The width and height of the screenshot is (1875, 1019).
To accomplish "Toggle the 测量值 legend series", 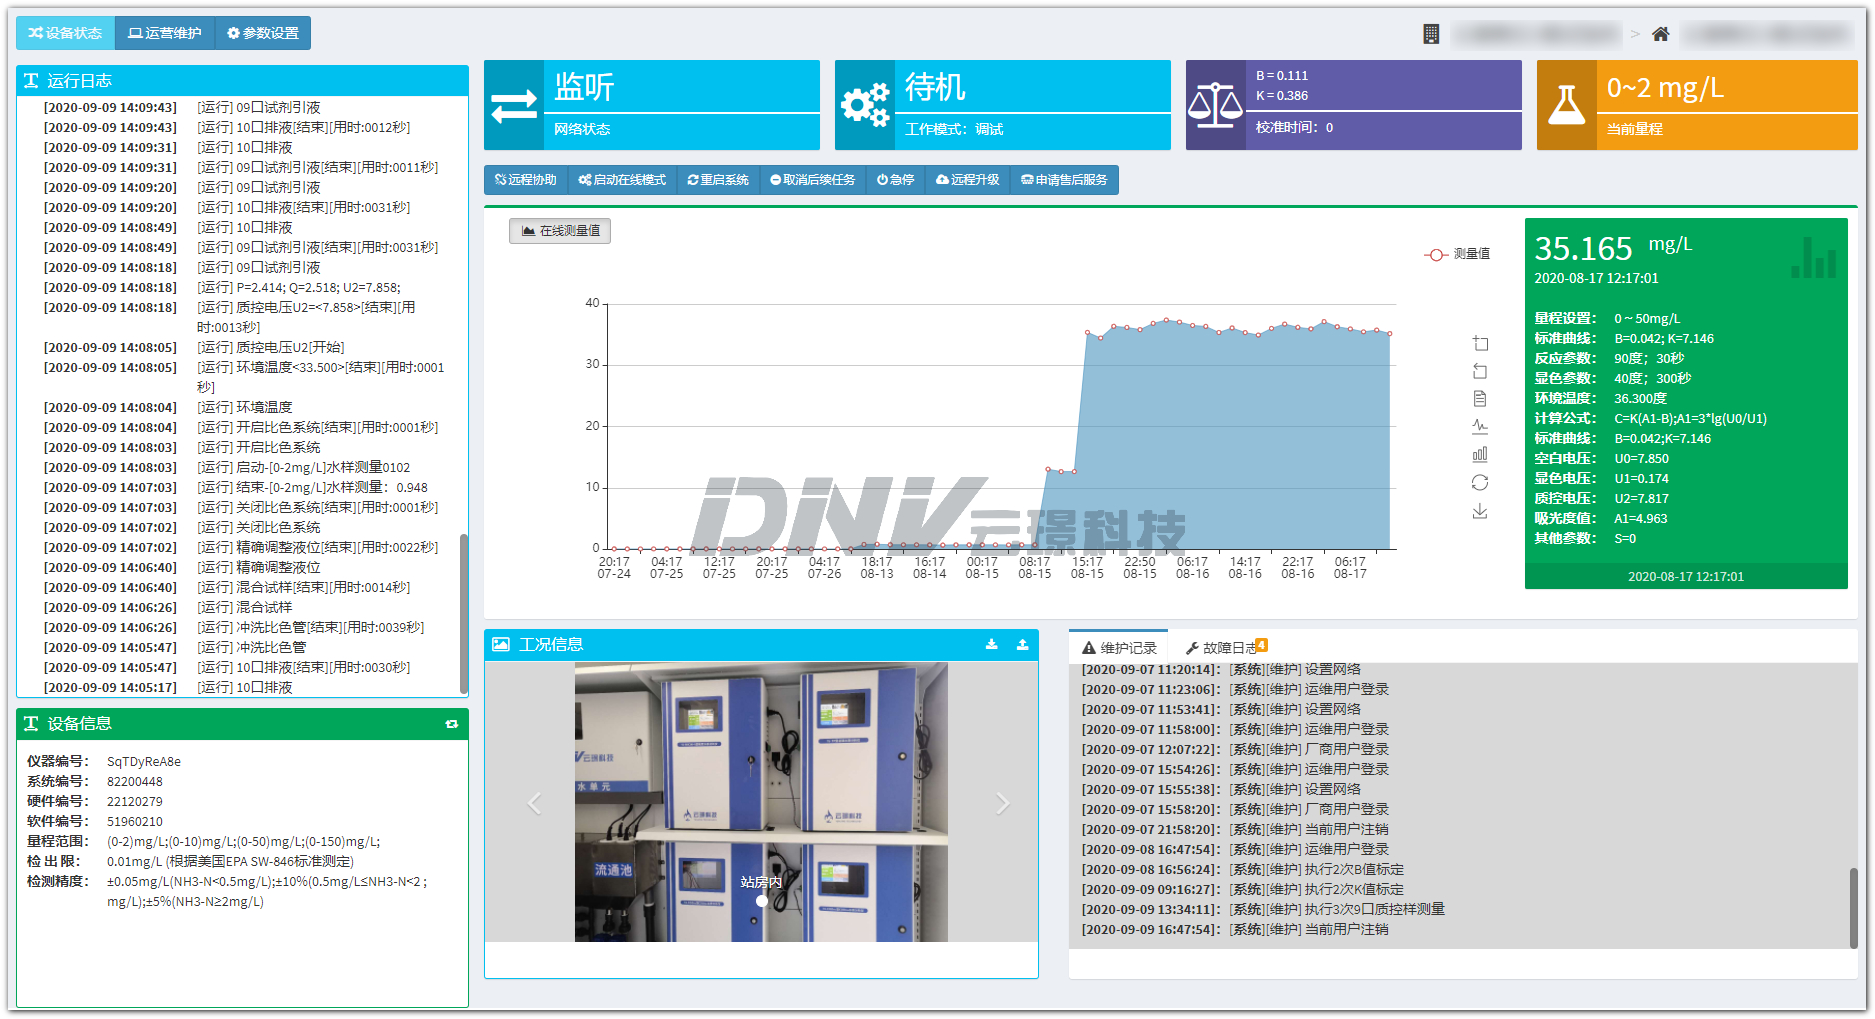I will pos(1457,254).
